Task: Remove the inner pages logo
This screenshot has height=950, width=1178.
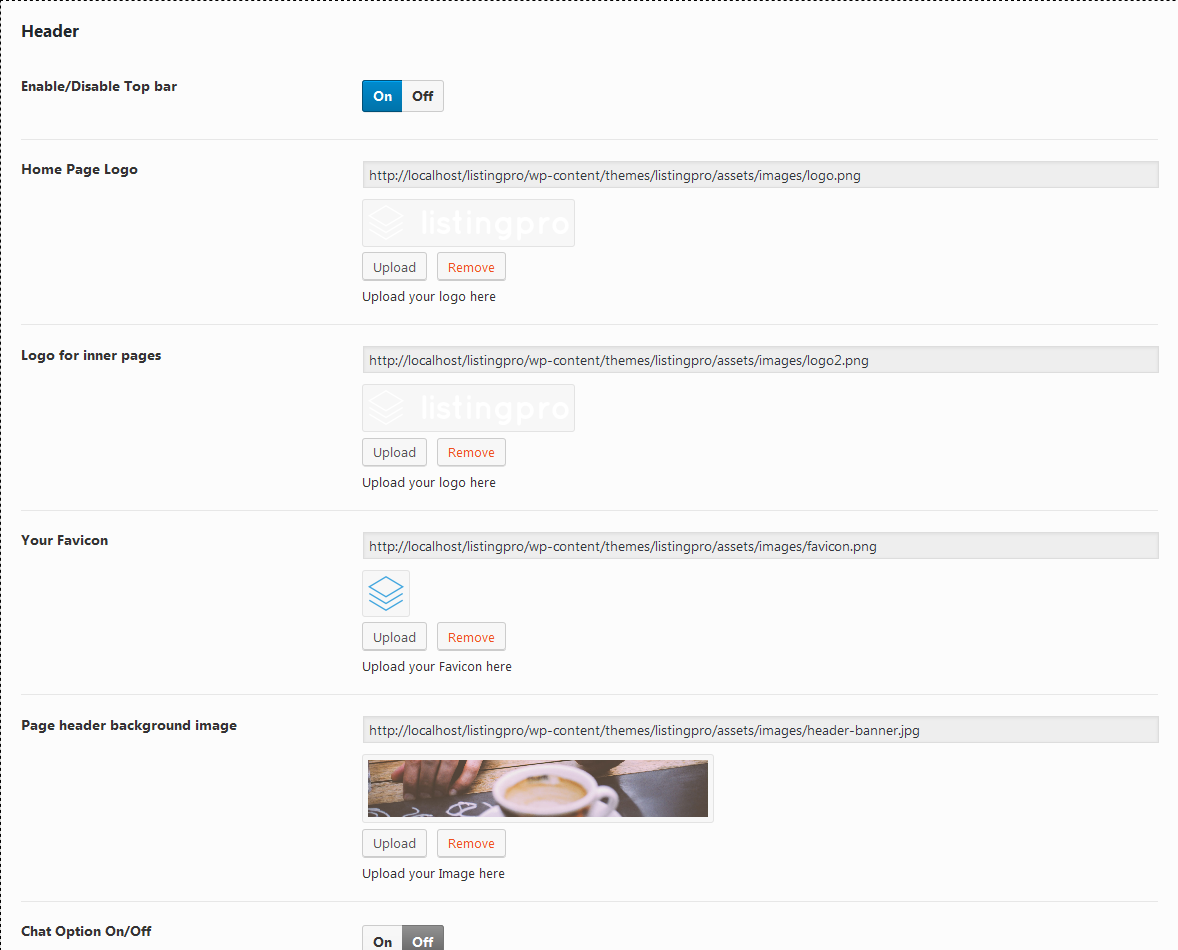Action: click(471, 452)
